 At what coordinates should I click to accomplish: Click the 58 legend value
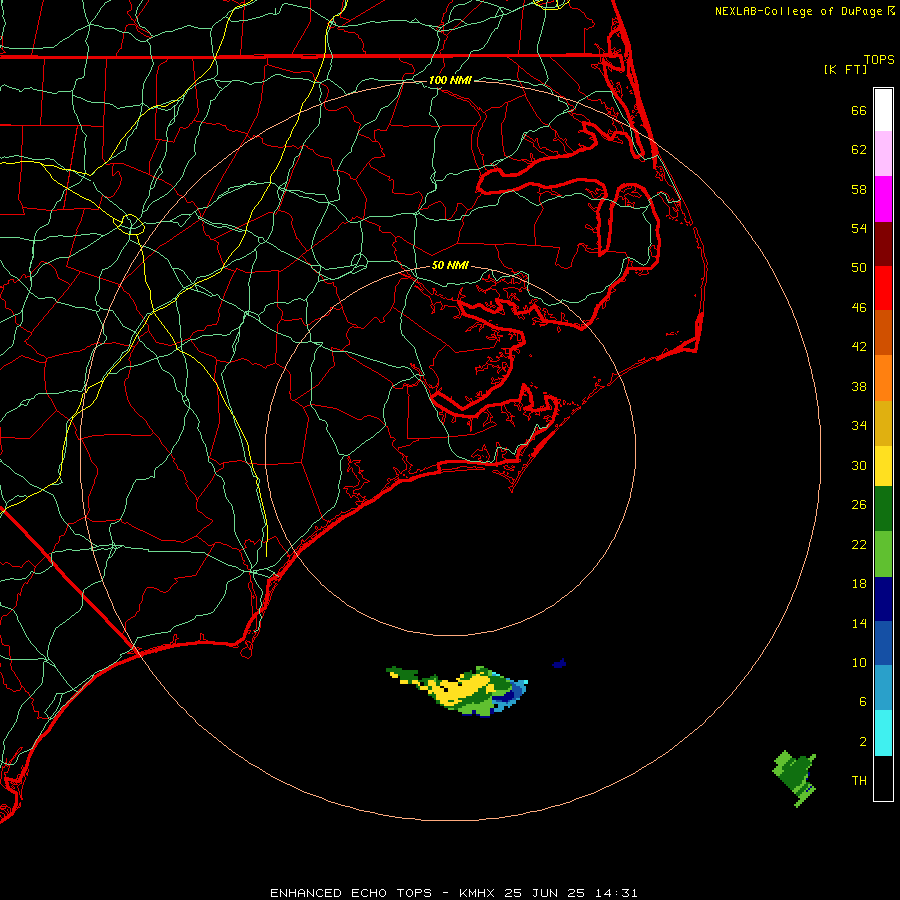pyautogui.click(x=859, y=189)
